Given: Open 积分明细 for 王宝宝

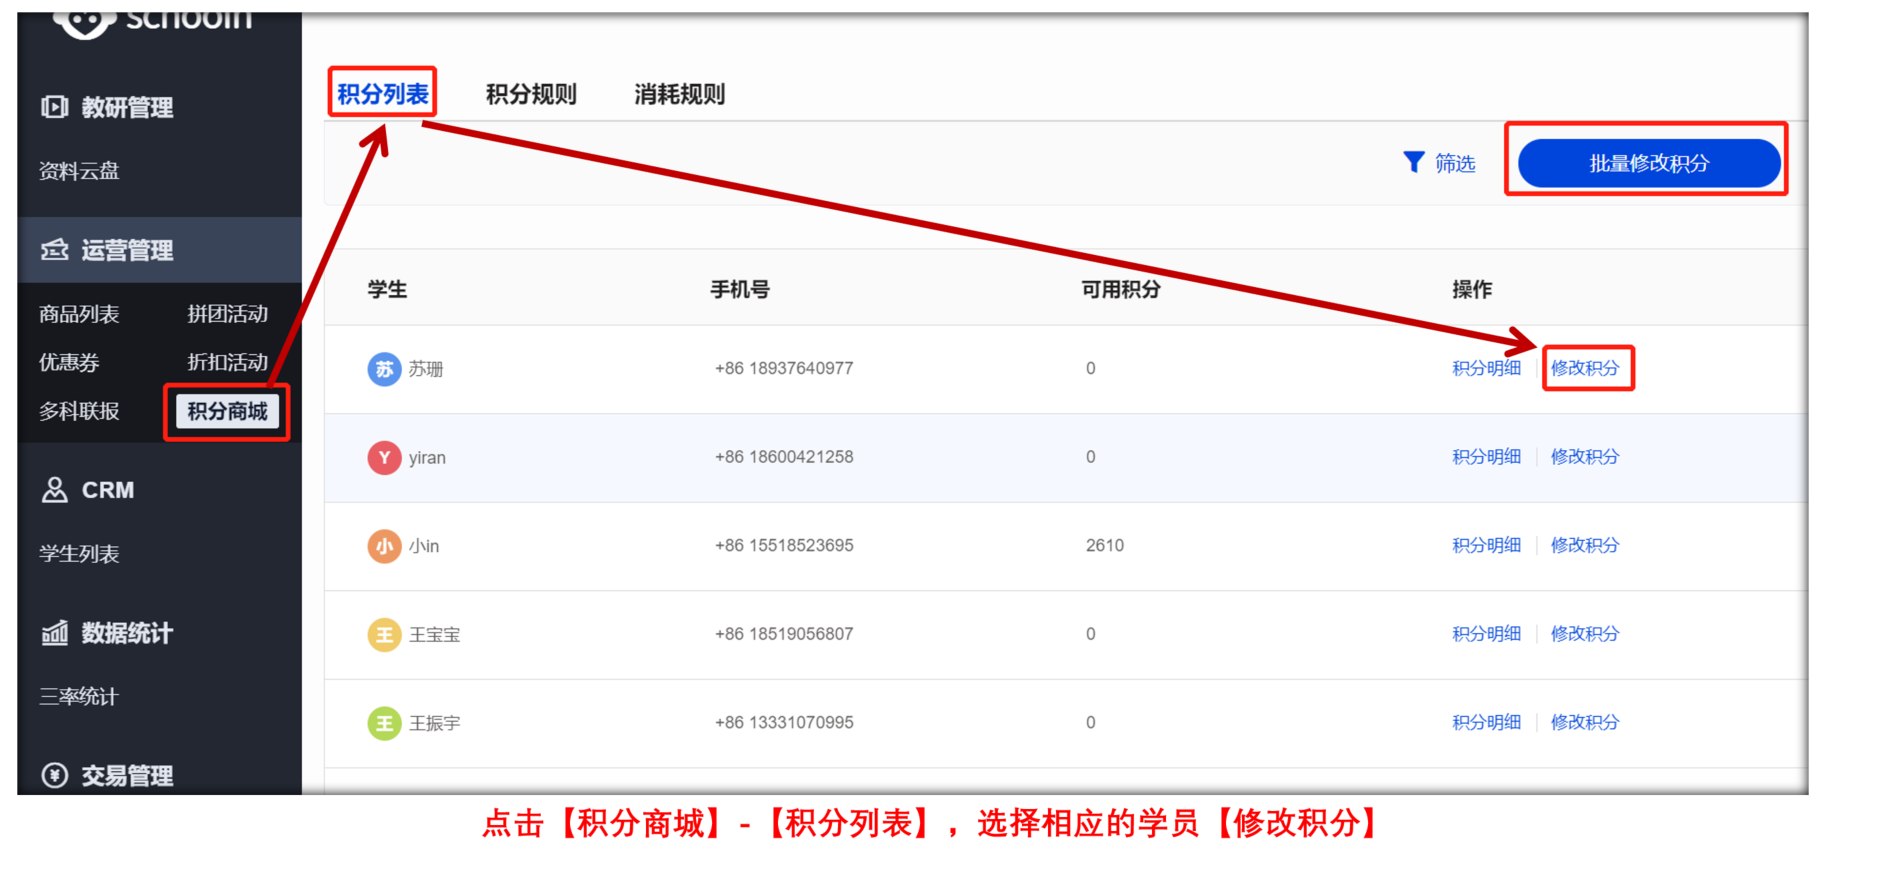Looking at the screenshot, I should click(1486, 634).
